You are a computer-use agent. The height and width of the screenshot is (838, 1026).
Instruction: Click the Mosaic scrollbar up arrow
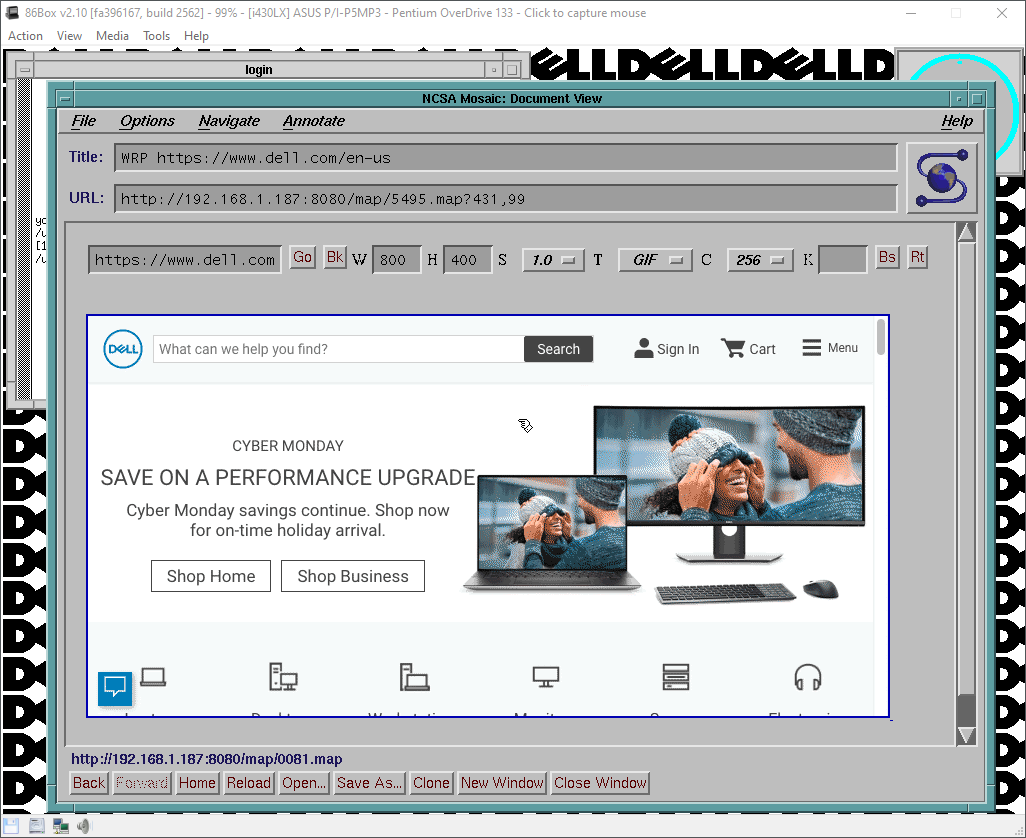[x=966, y=232]
